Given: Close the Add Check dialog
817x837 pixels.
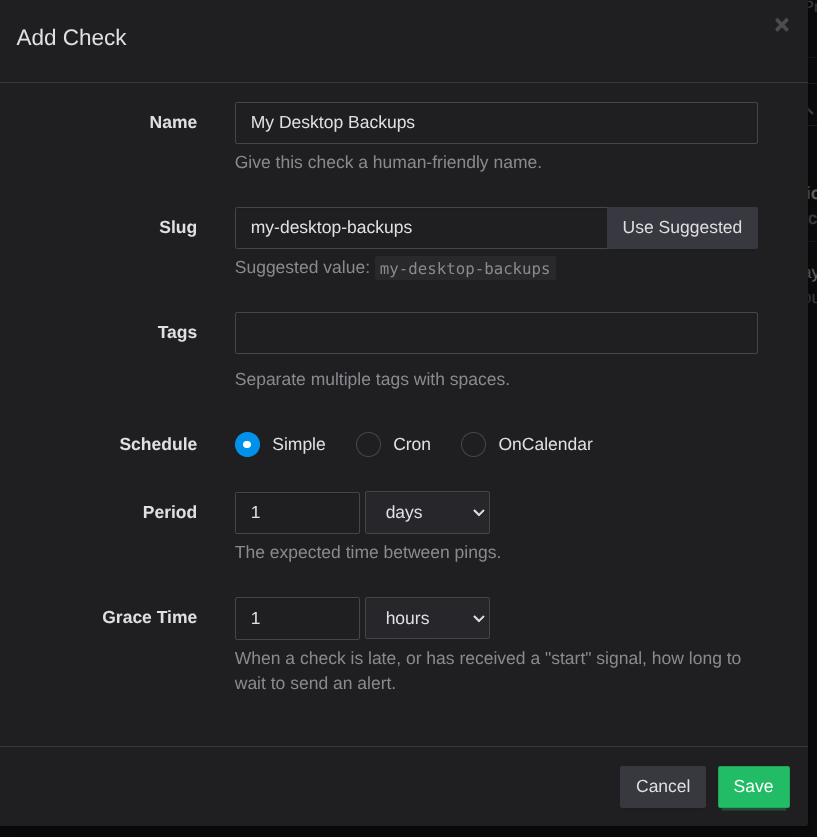Looking at the screenshot, I should pos(781,25).
